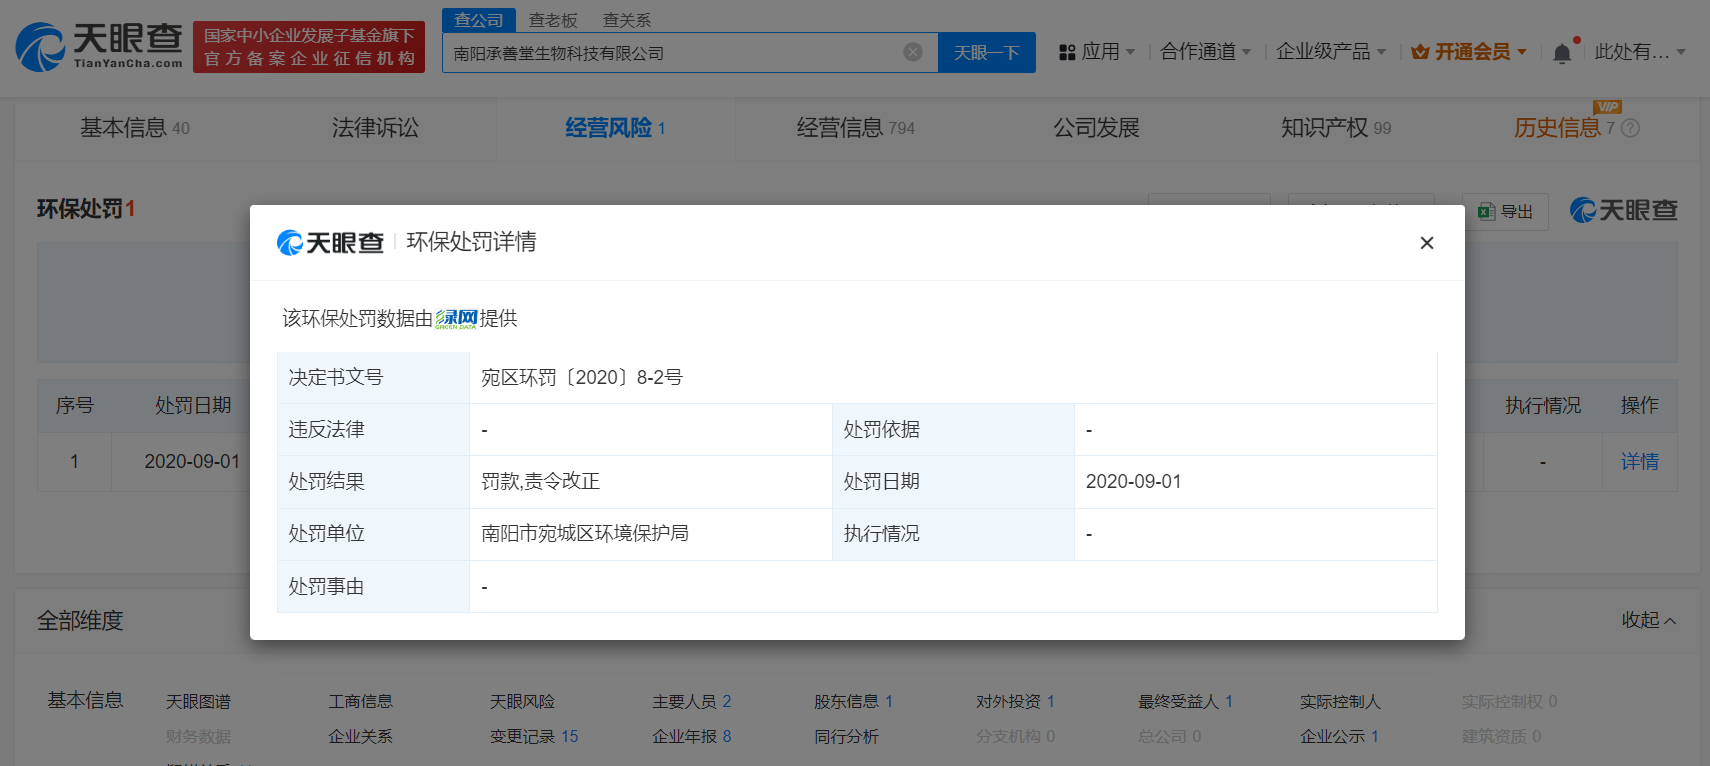Clear the search box text
1710x766 pixels.
(912, 52)
